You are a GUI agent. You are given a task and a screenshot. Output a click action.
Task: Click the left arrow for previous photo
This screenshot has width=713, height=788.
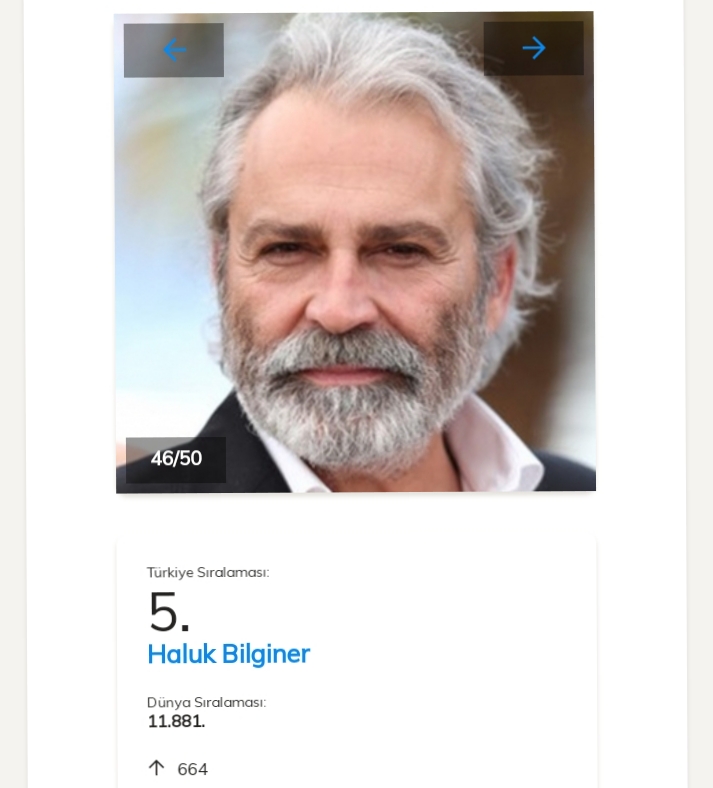click(175, 50)
